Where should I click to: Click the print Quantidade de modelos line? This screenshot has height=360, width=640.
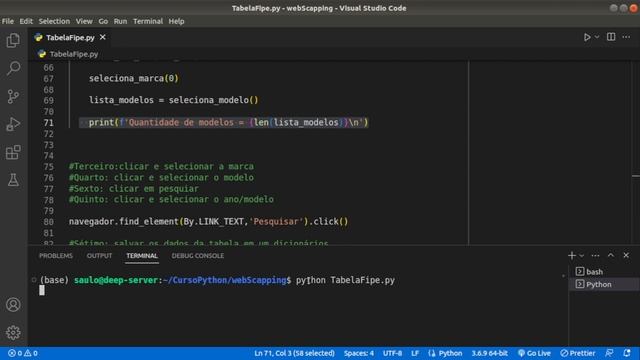click(x=228, y=122)
